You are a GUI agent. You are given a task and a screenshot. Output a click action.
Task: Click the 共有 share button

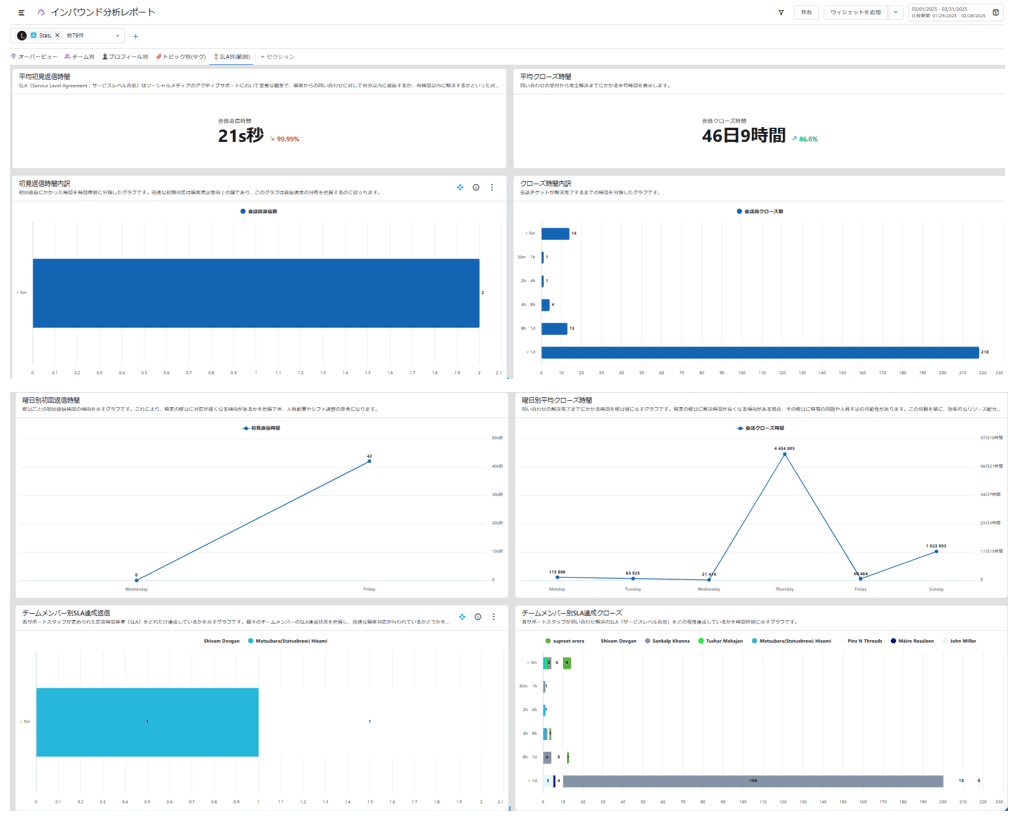[805, 13]
